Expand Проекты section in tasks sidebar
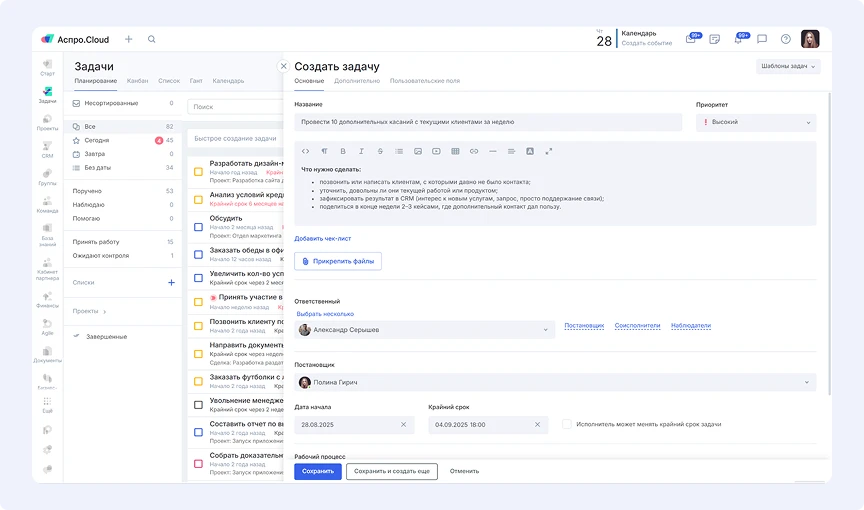864x510 pixels. pos(89,311)
